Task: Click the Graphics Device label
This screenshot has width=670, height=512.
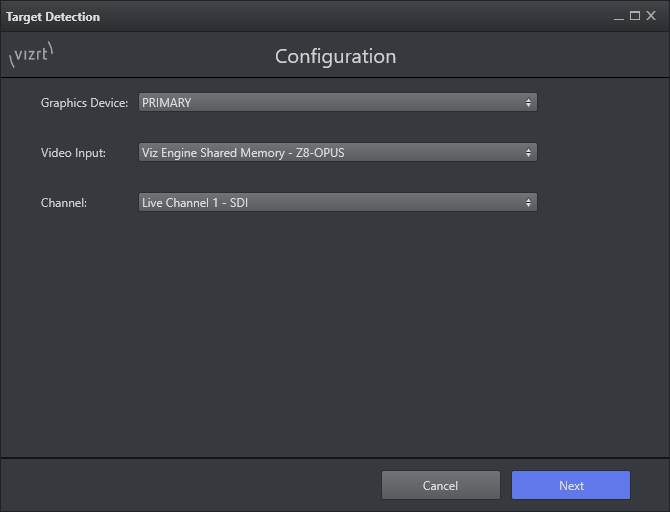Action: (x=84, y=103)
